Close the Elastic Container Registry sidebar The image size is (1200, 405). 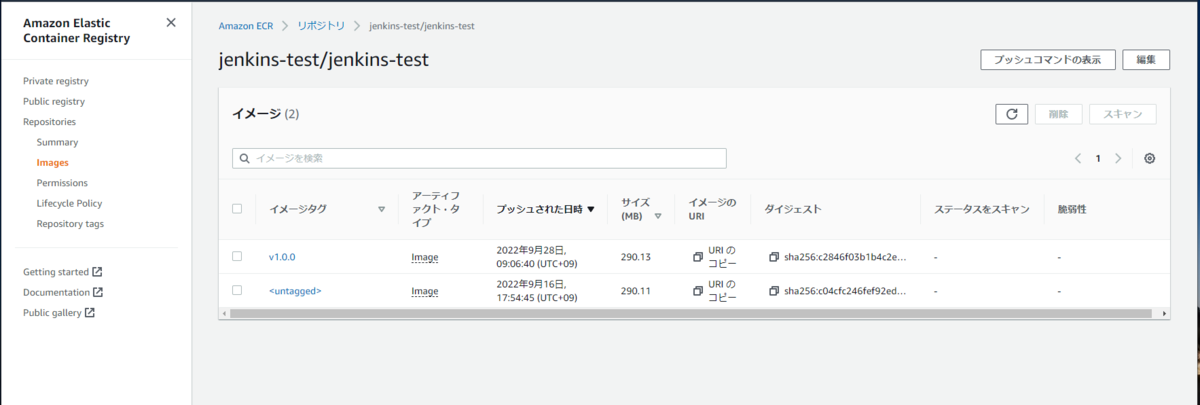[171, 22]
